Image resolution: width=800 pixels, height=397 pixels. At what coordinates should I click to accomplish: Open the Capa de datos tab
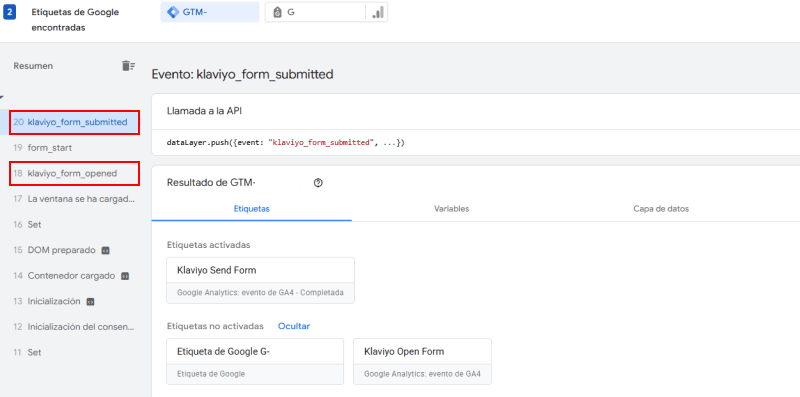pos(661,209)
